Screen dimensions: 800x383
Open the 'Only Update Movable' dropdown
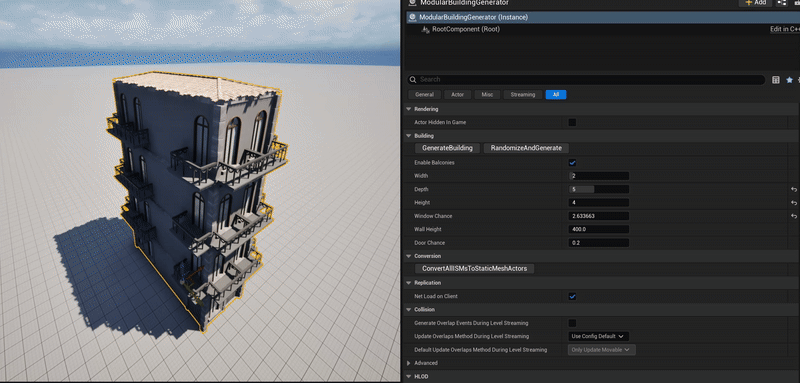coord(602,350)
